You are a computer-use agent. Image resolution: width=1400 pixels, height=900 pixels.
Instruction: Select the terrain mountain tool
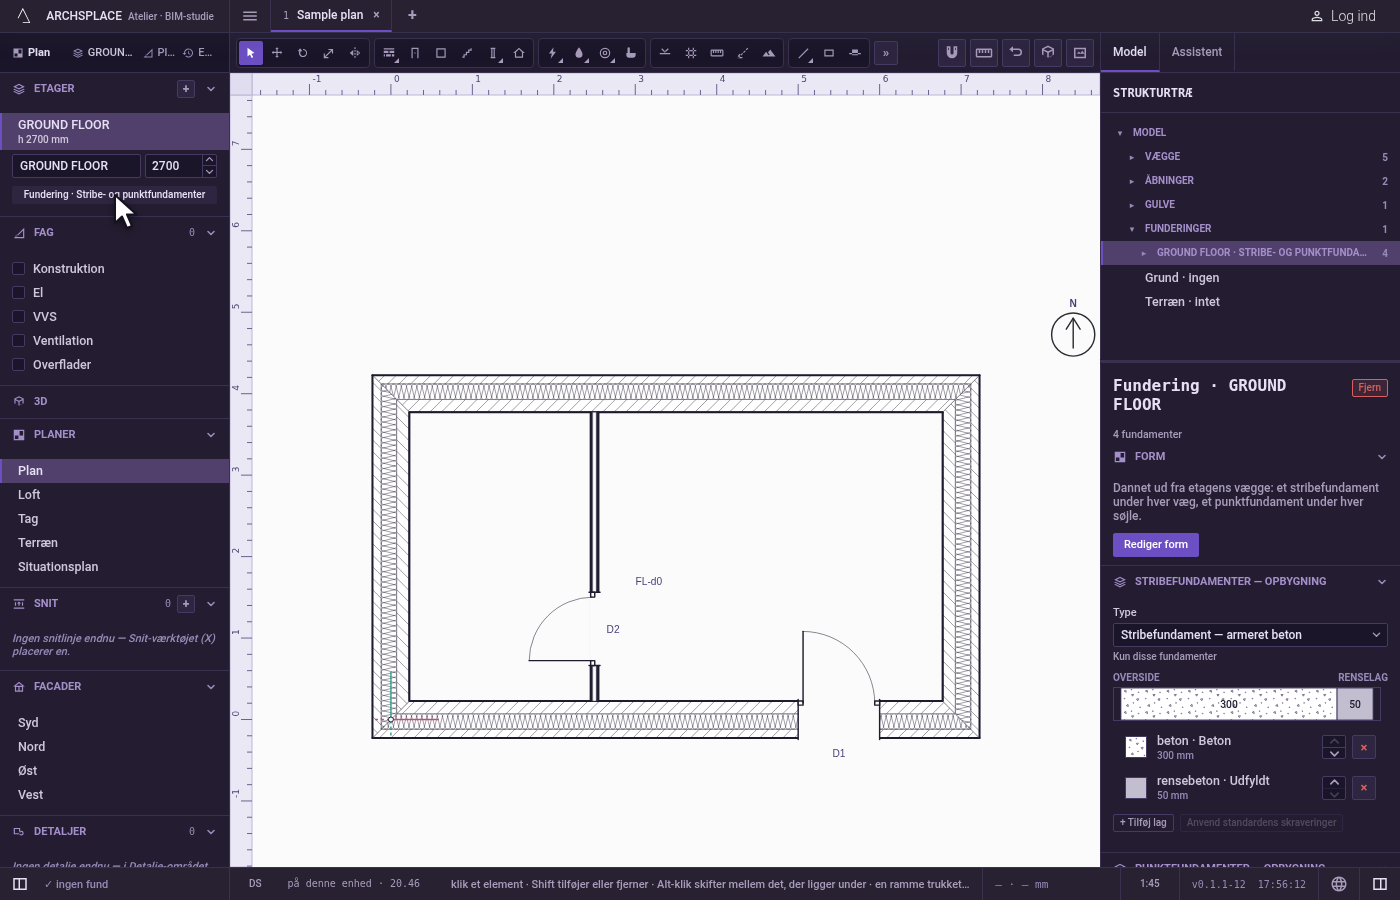[769, 53]
